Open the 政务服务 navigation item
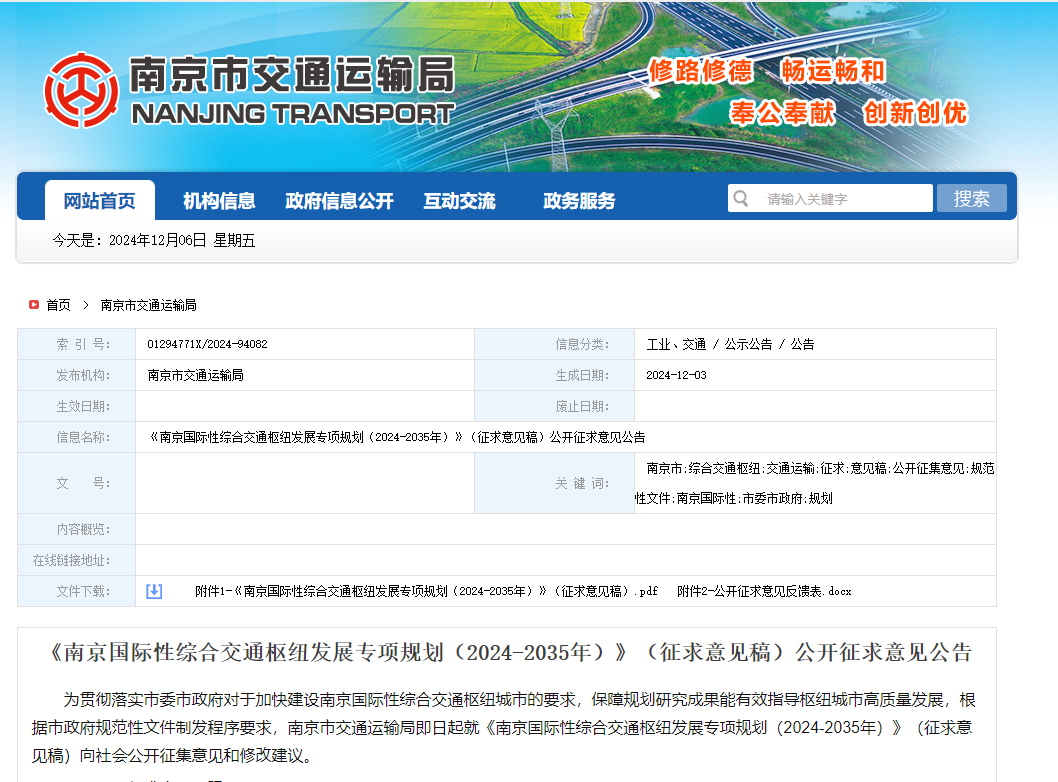1058x782 pixels. click(579, 201)
